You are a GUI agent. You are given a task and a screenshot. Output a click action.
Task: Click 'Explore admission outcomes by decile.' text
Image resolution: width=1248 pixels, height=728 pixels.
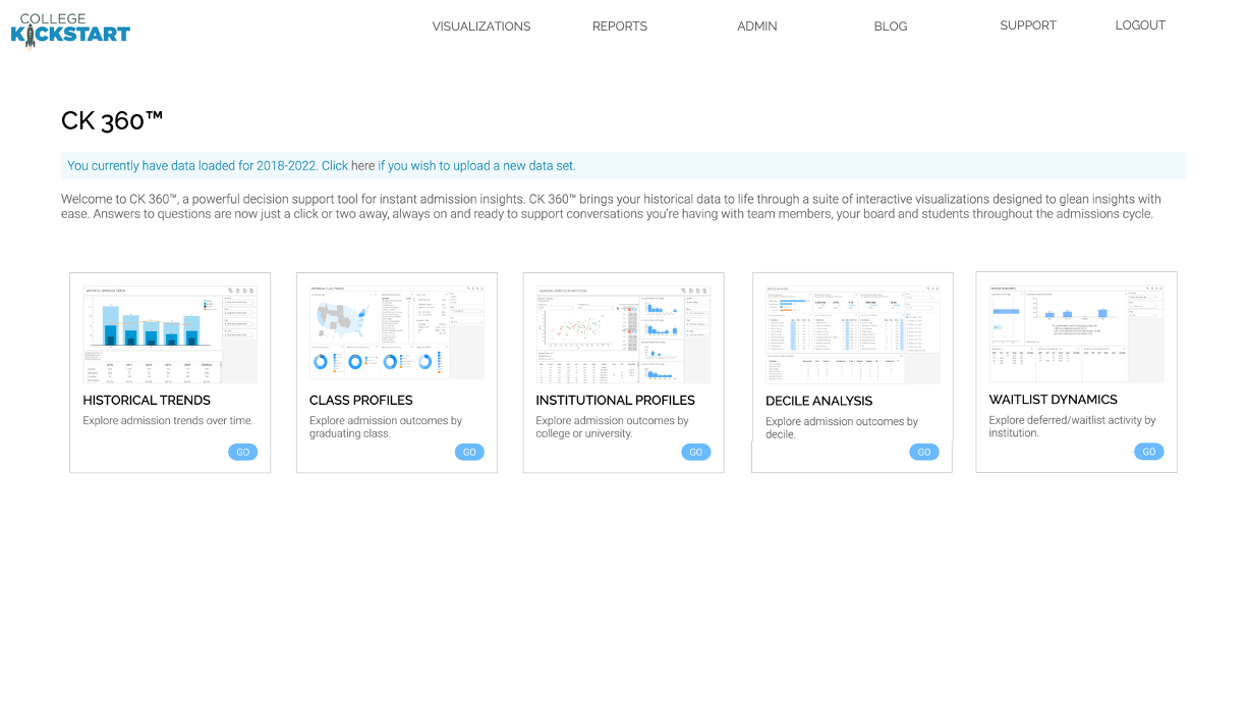(x=842, y=428)
